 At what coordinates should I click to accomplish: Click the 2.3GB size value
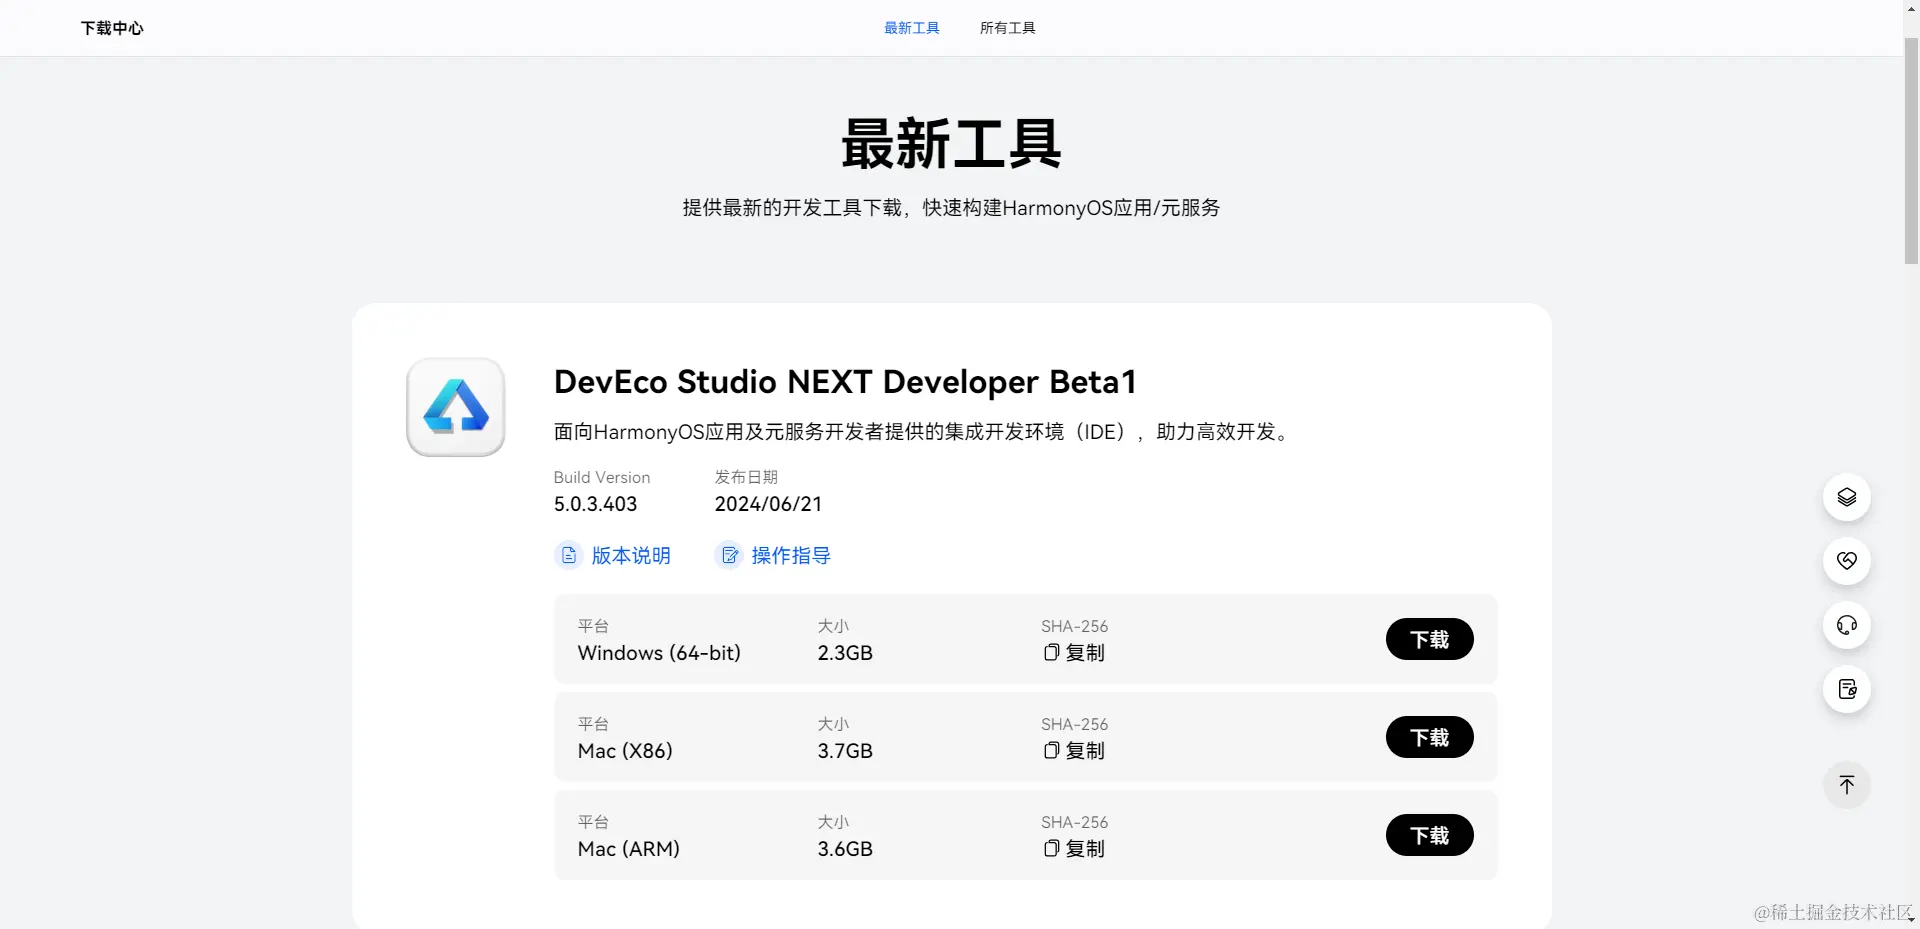[845, 653]
